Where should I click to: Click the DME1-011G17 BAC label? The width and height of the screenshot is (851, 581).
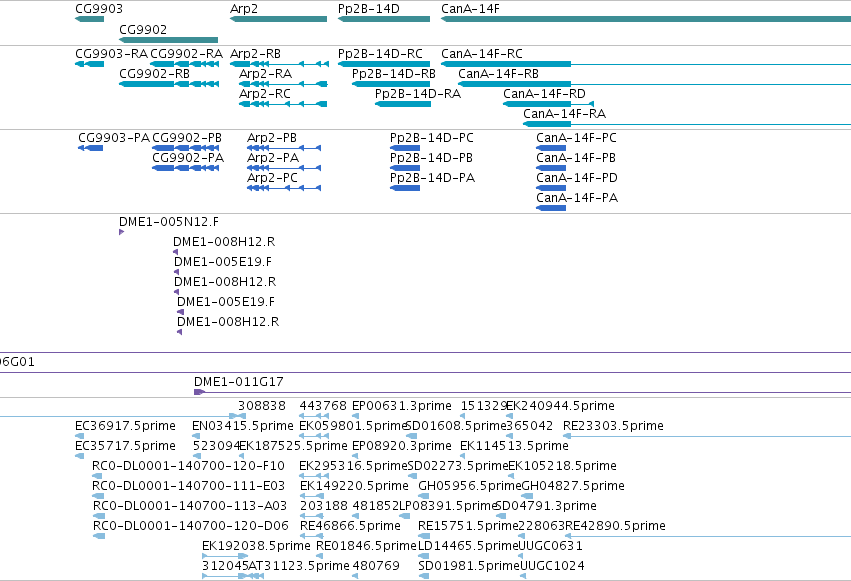(239, 382)
